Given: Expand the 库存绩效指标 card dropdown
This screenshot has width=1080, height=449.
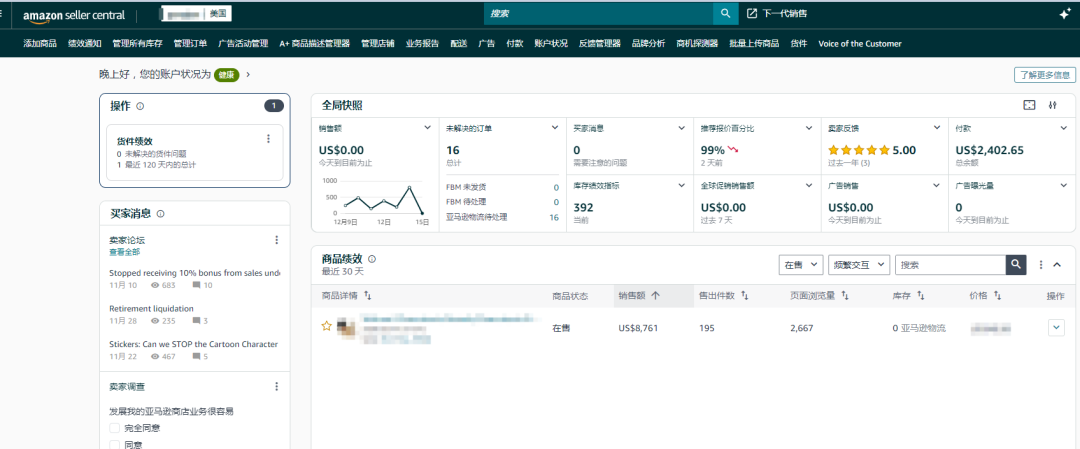Looking at the screenshot, I should tap(682, 185).
